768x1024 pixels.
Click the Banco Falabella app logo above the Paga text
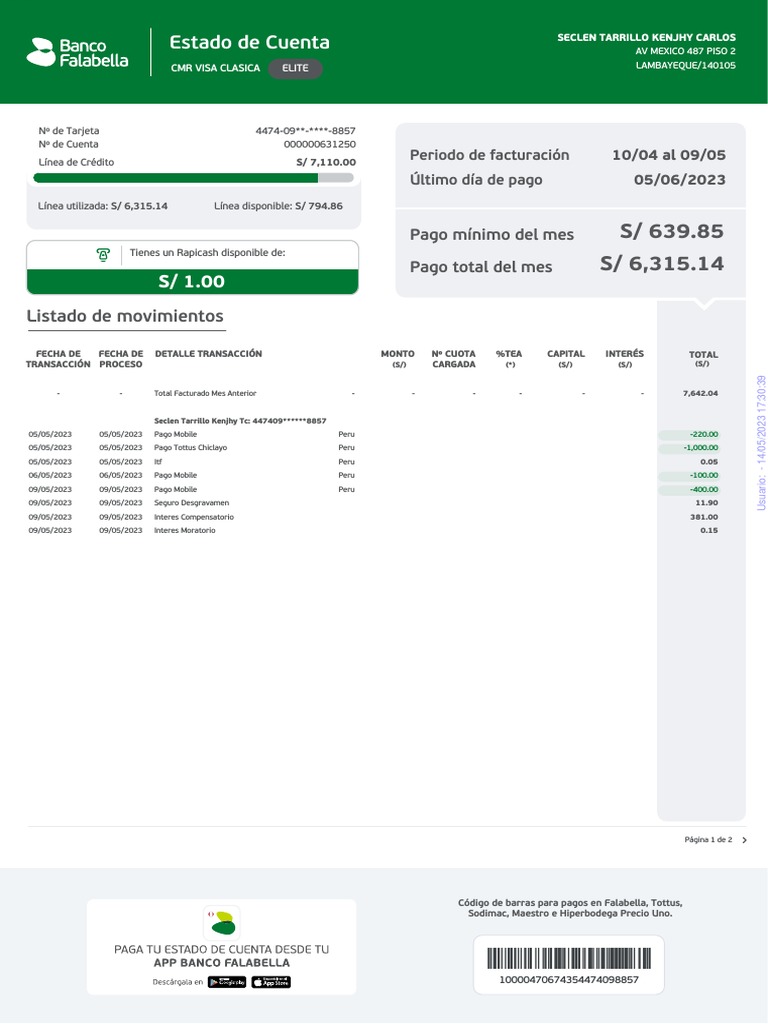[x=222, y=923]
